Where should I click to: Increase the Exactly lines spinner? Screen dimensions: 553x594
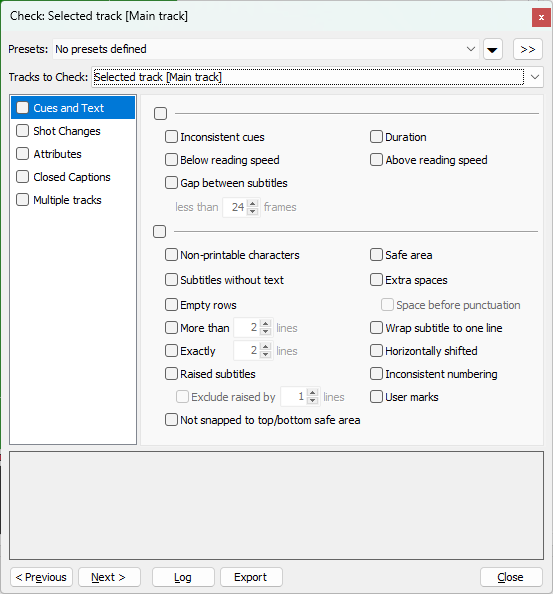tap(266, 347)
